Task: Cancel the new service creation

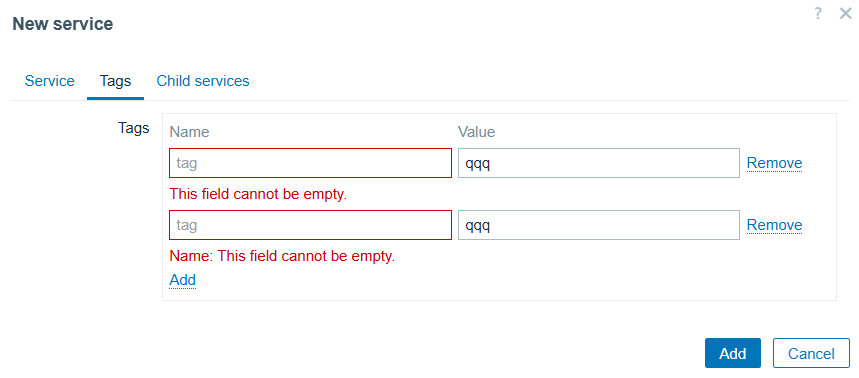Action: [x=811, y=353]
